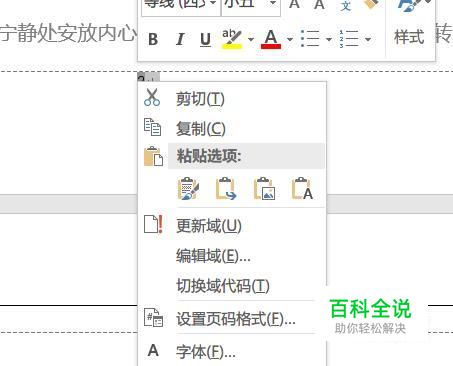
Task: Click the phonetic guide 文 icon
Action: tap(345, 5)
